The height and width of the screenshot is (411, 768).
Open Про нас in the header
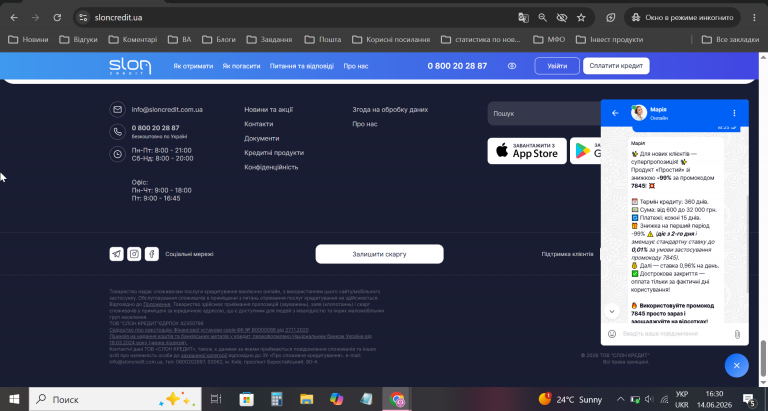pos(356,66)
